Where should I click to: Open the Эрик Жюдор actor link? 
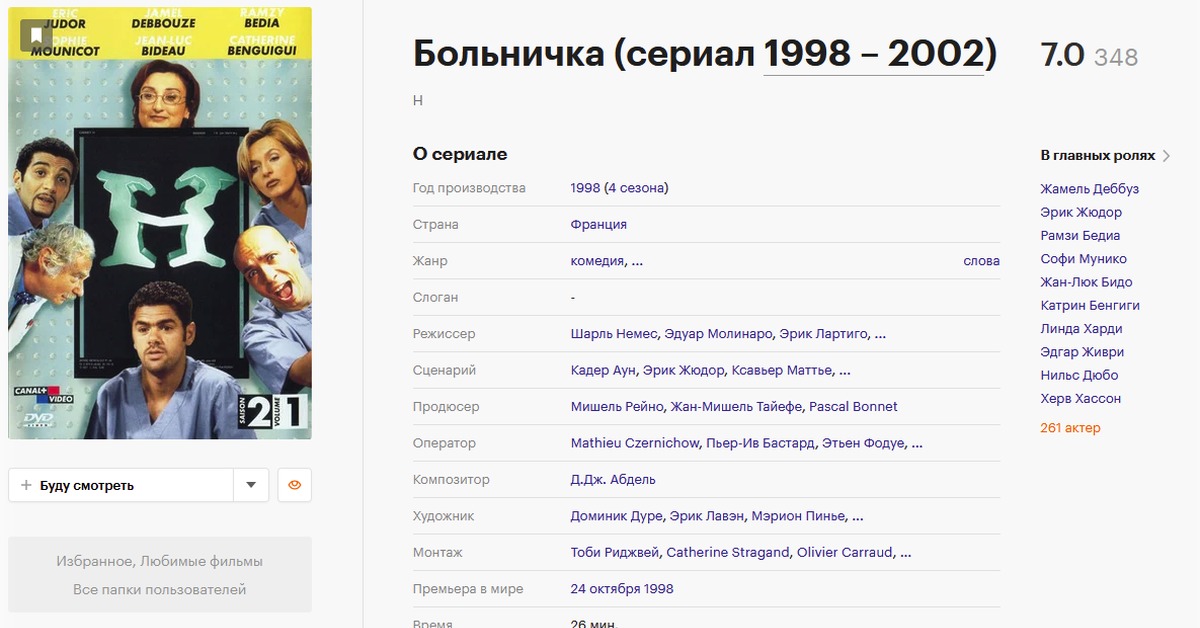pos(1081,212)
